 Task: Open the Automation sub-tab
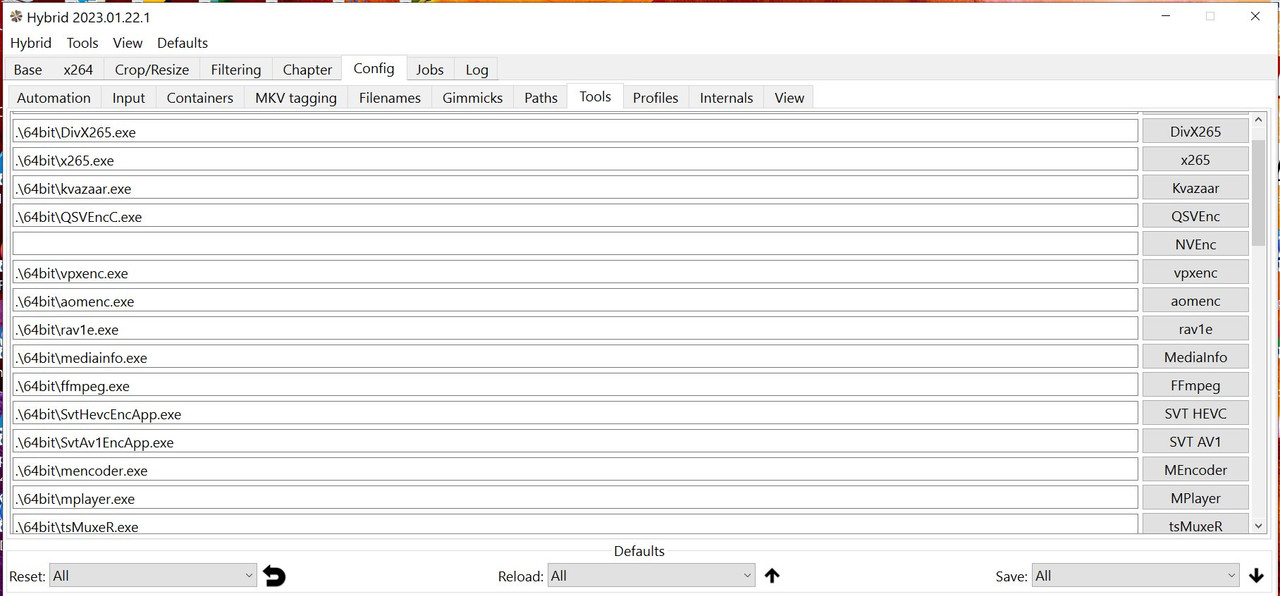click(54, 97)
